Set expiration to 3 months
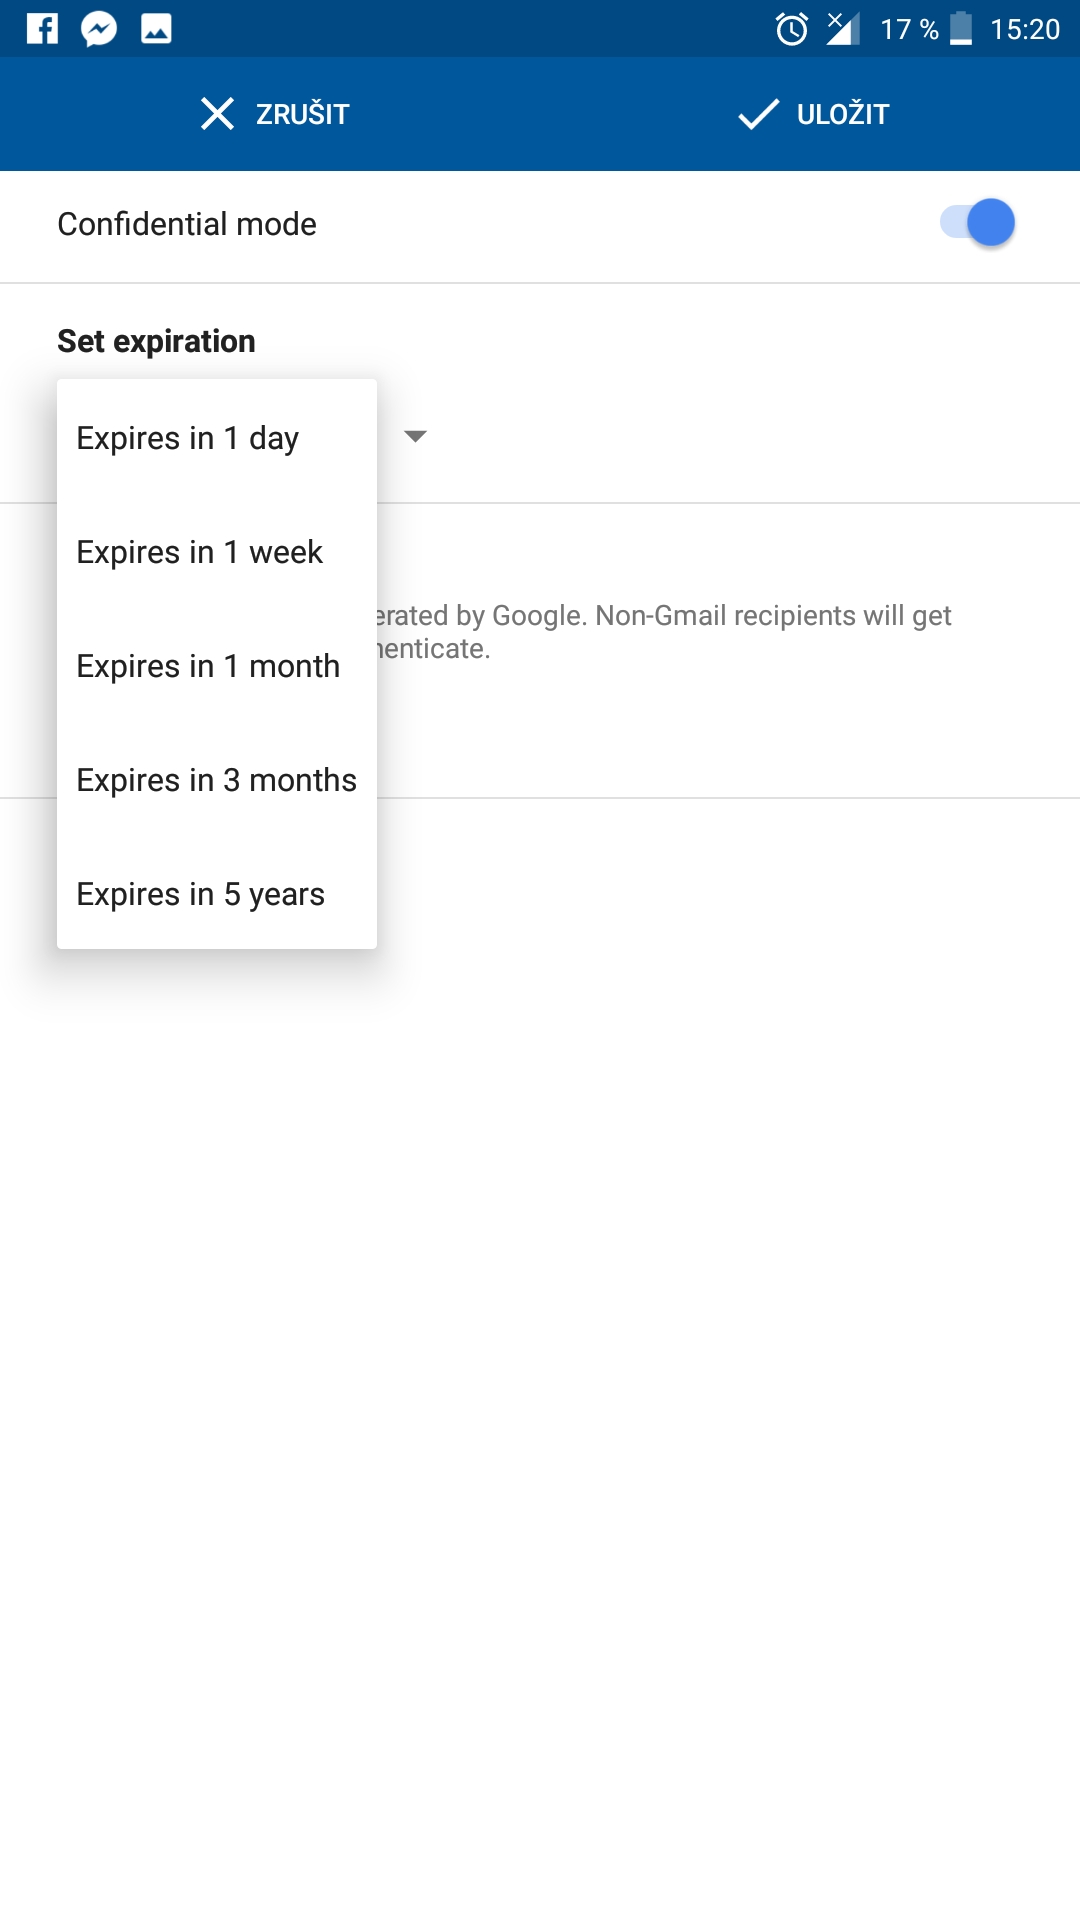The image size is (1080, 1920). pos(216,780)
